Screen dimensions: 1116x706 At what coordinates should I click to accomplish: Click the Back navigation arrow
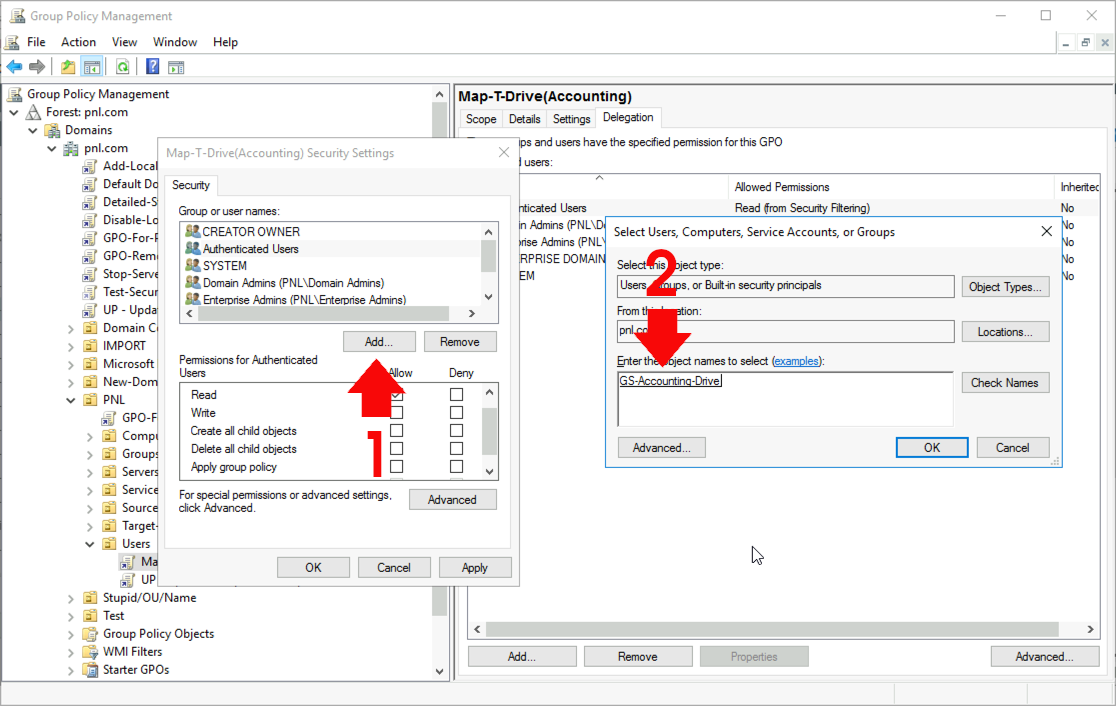pyautogui.click(x=13, y=66)
